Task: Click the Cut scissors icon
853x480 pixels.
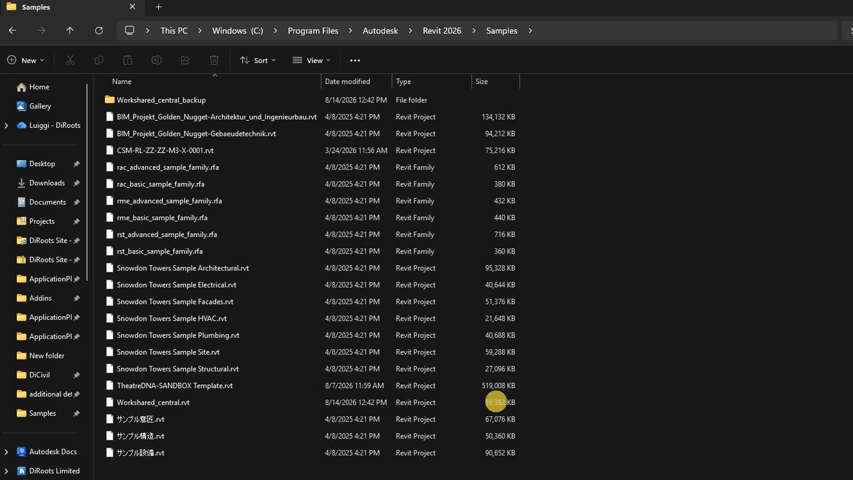Action: click(x=70, y=60)
